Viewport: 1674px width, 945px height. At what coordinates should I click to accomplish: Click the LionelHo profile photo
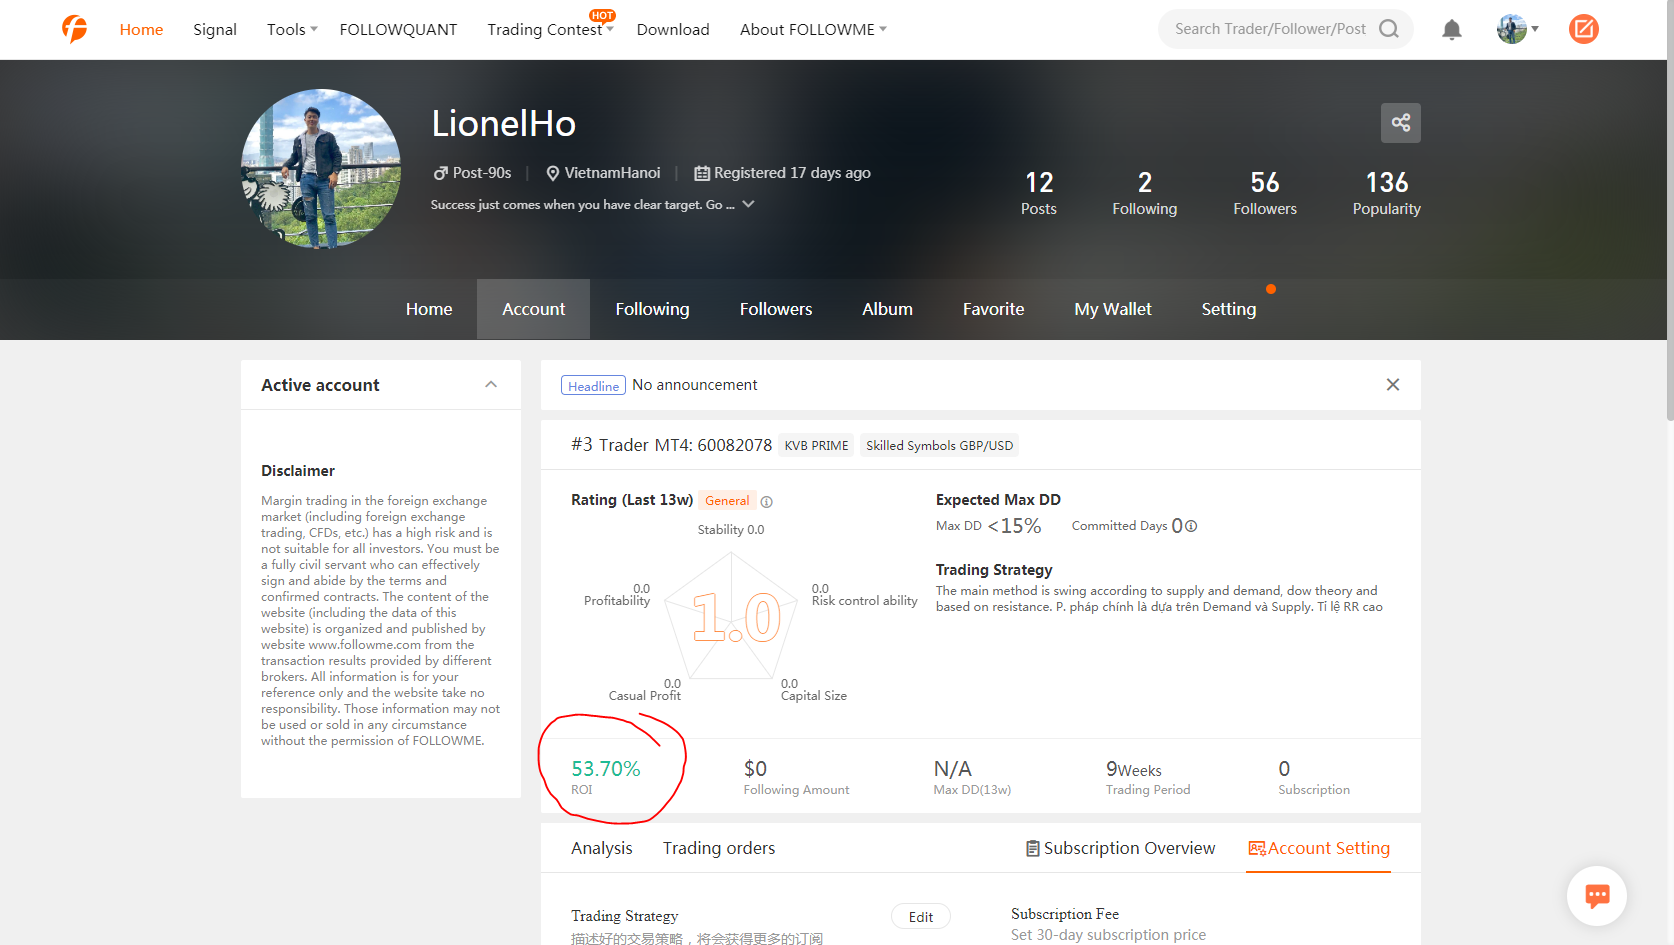(321, 169)
